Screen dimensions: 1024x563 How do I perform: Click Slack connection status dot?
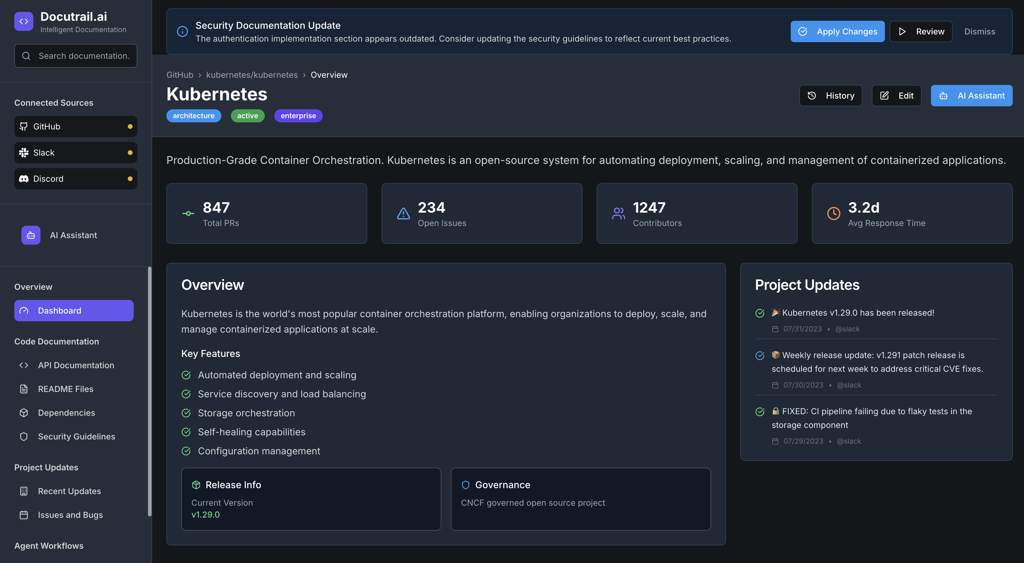[130, 153]
